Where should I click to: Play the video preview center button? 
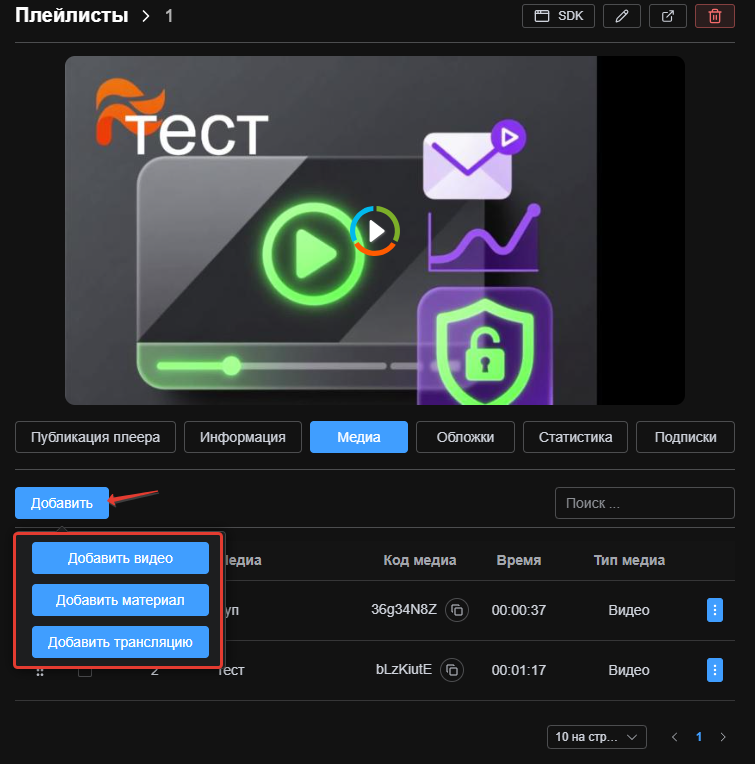(375, 230)
